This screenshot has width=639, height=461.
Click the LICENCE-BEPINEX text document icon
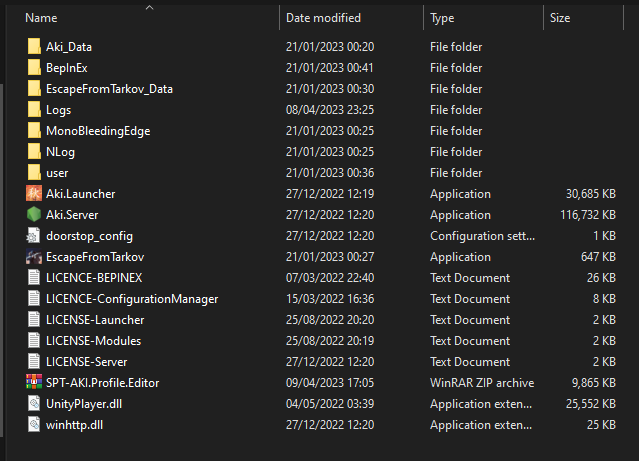pyautogui.click(x=34, y=278)
